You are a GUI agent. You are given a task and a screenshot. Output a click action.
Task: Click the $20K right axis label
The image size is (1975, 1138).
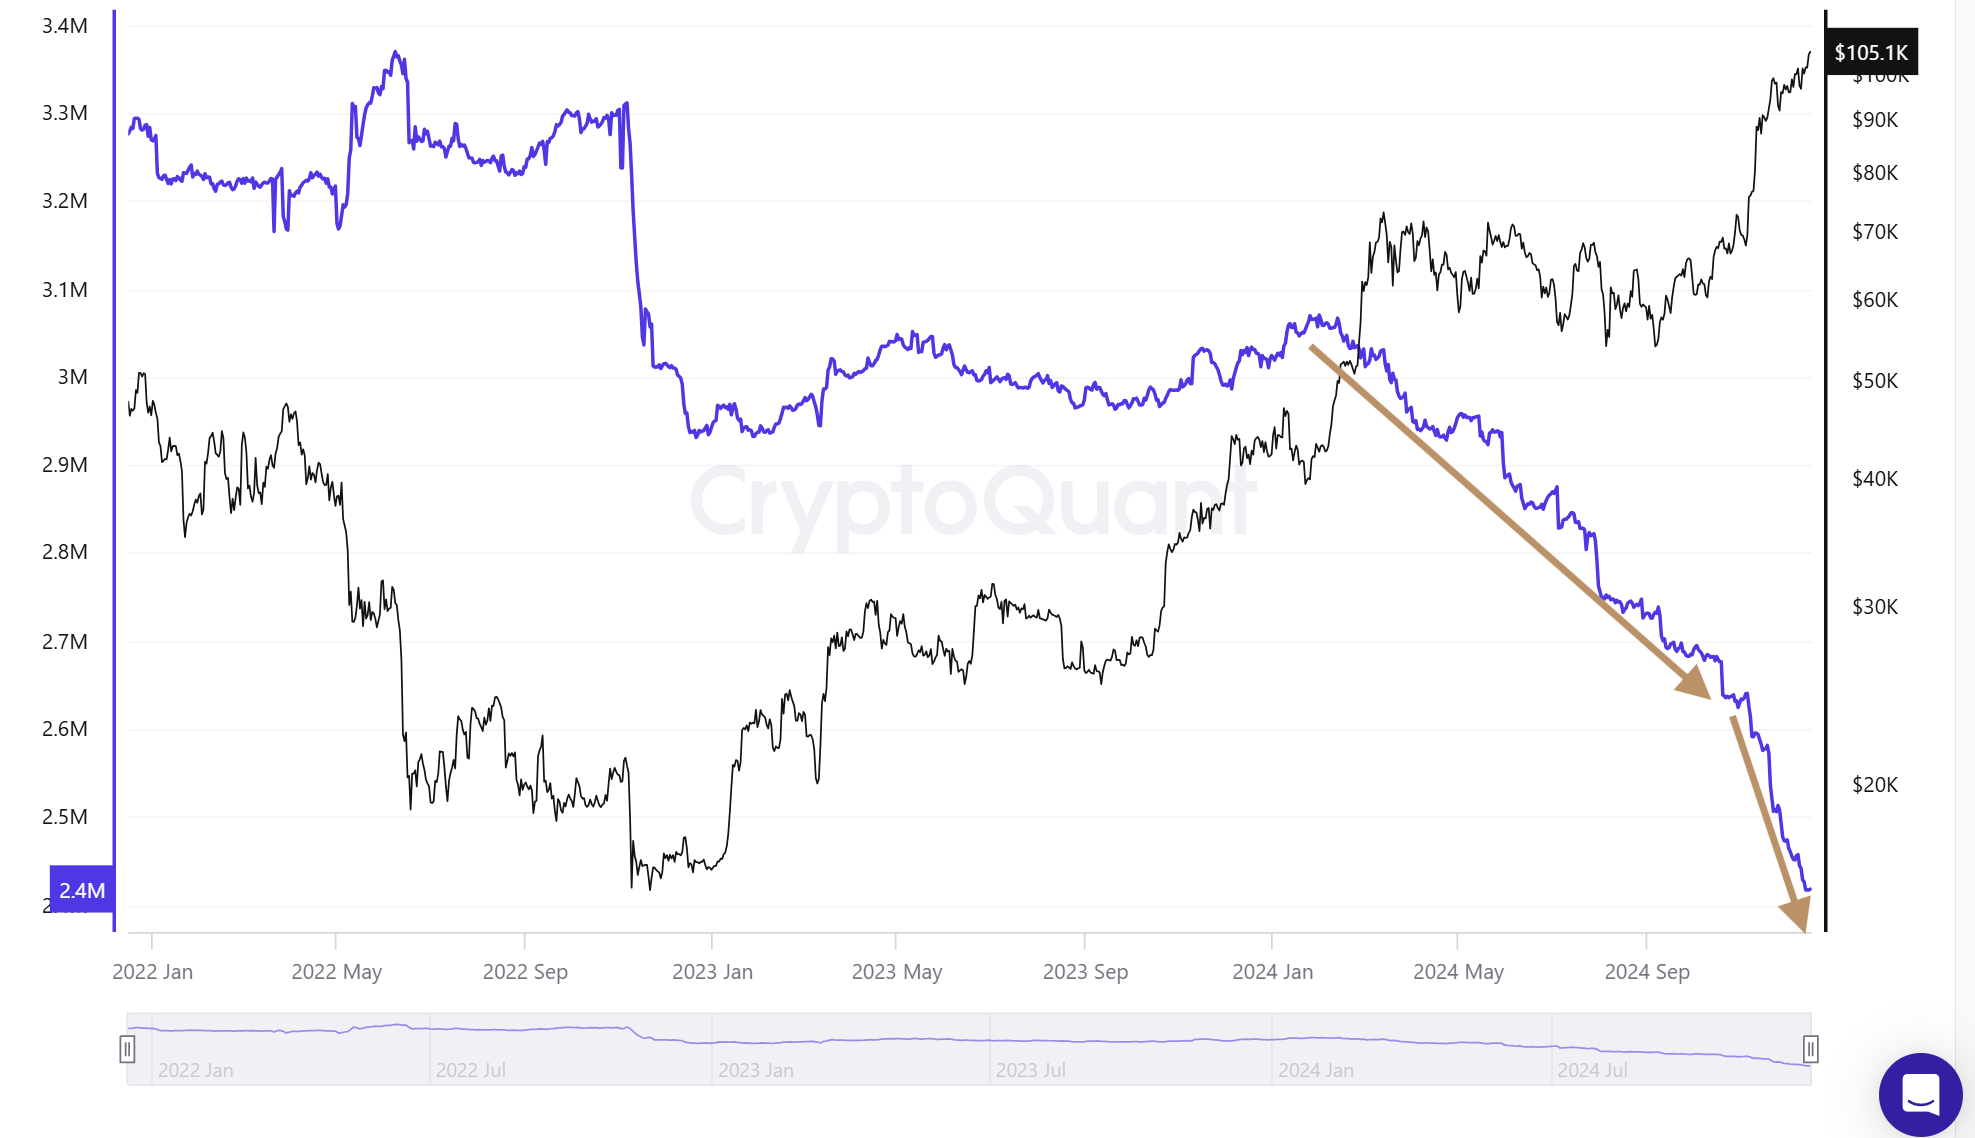point(1874,785)
